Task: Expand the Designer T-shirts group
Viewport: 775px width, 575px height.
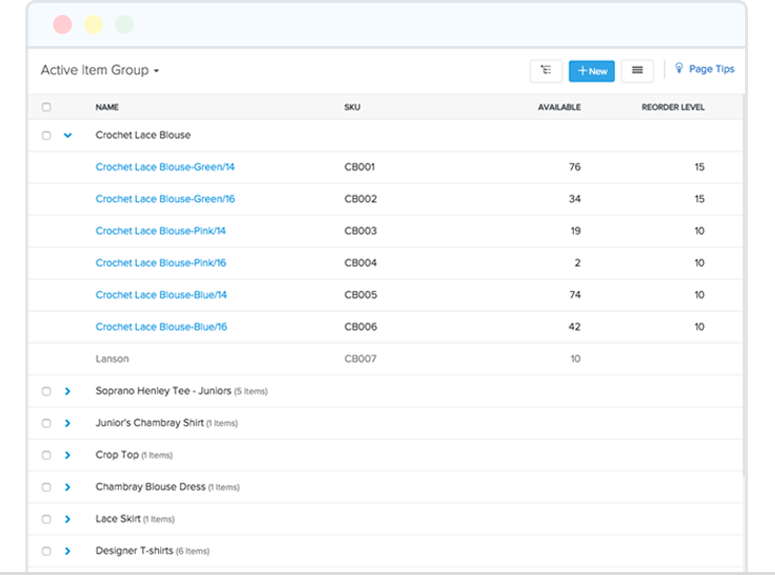Action: coord(68,551)
